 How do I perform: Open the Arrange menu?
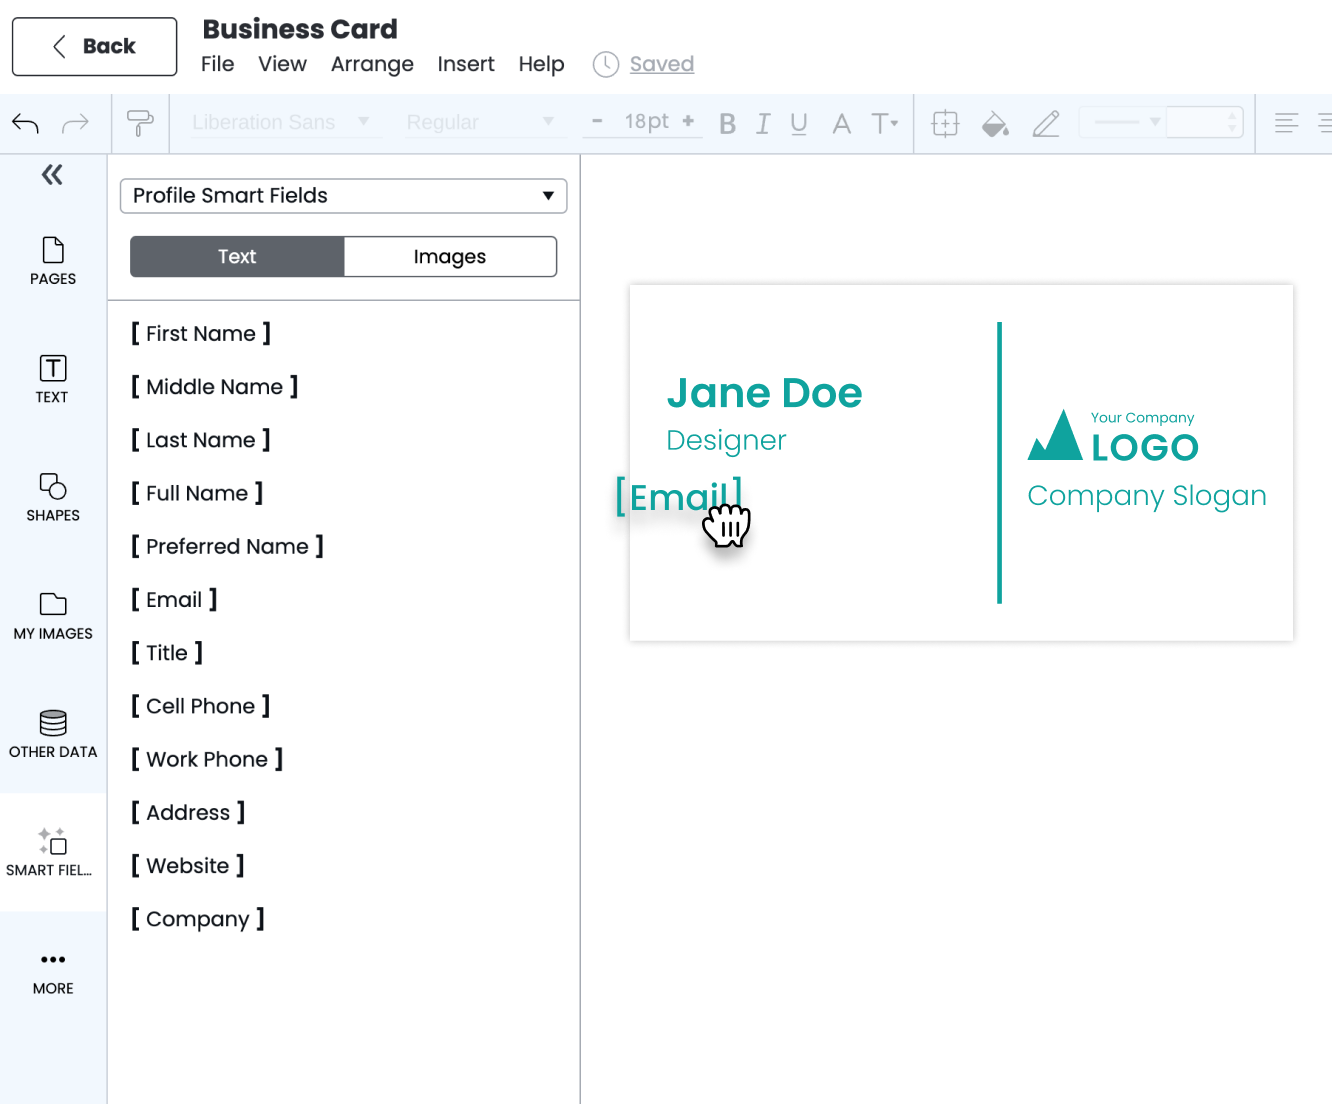coord(372,64)
